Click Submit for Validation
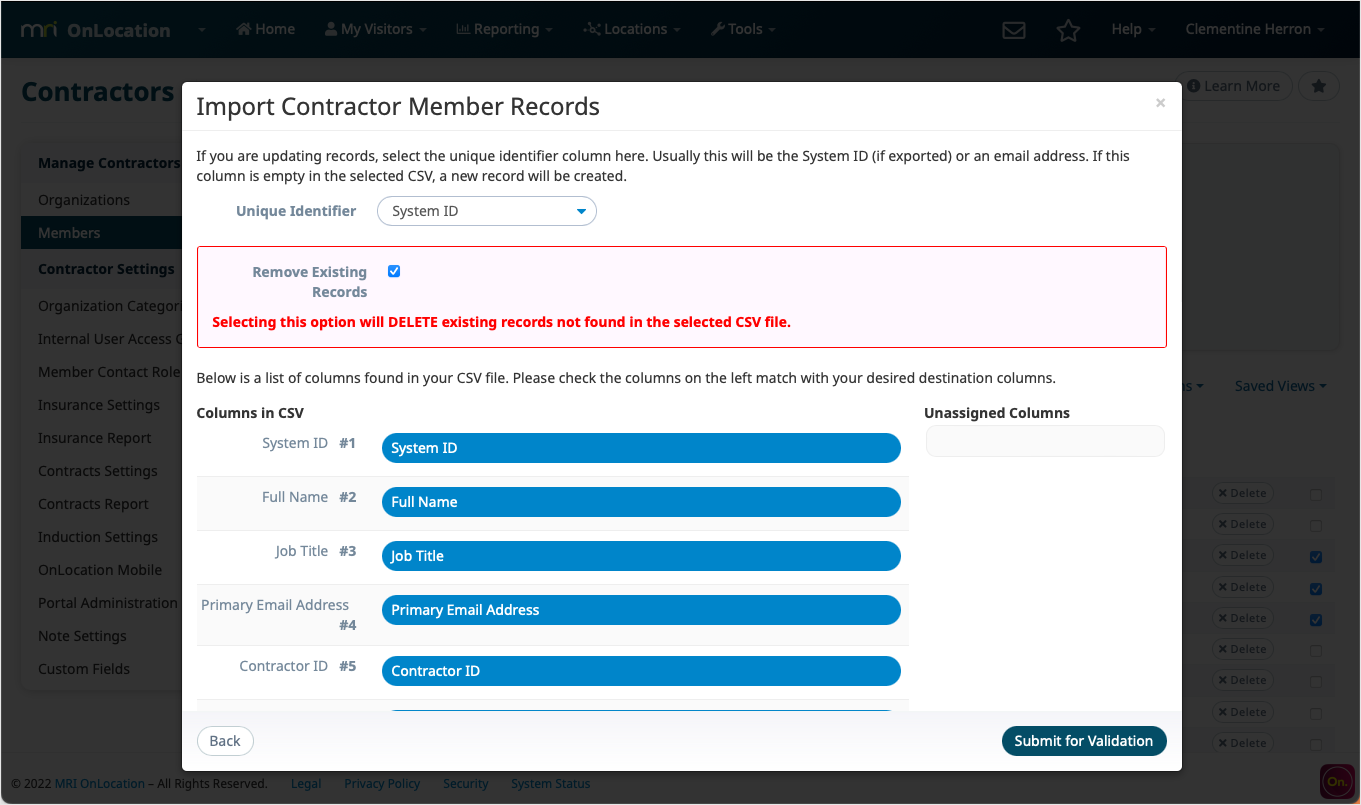This screenshot has height=805, width=1361. 1084,741
